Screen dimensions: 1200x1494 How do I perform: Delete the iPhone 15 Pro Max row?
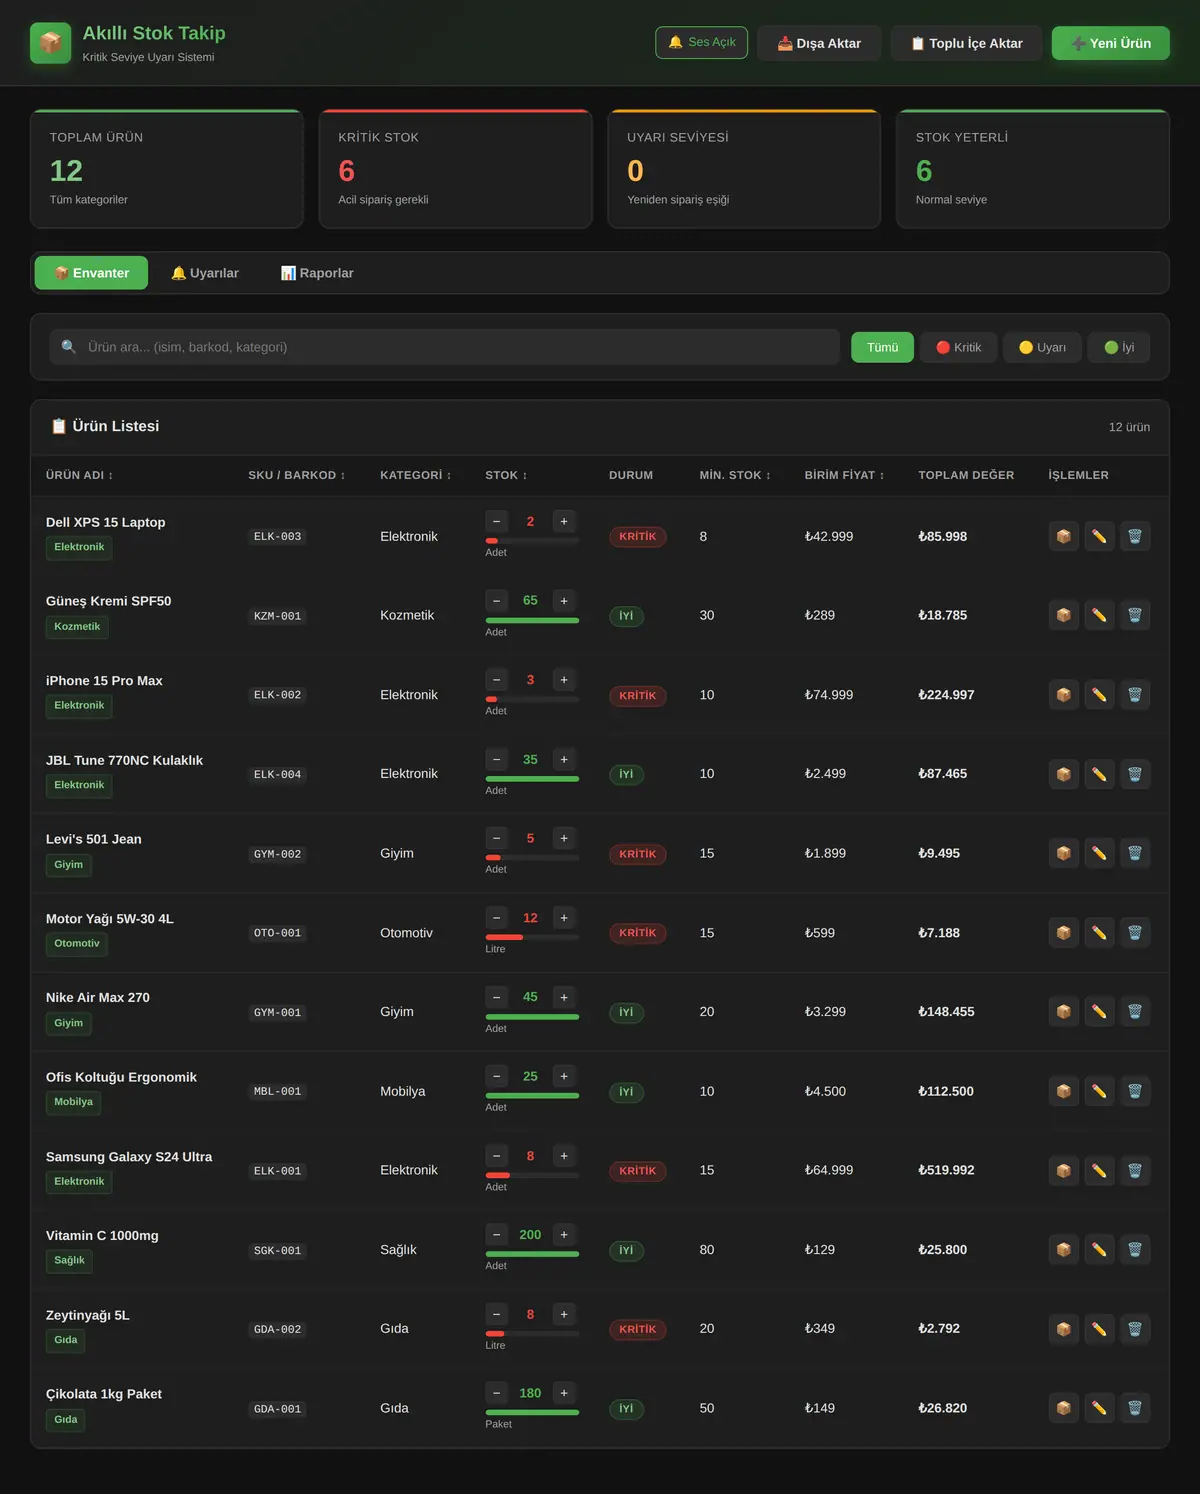coord(1135,695)
